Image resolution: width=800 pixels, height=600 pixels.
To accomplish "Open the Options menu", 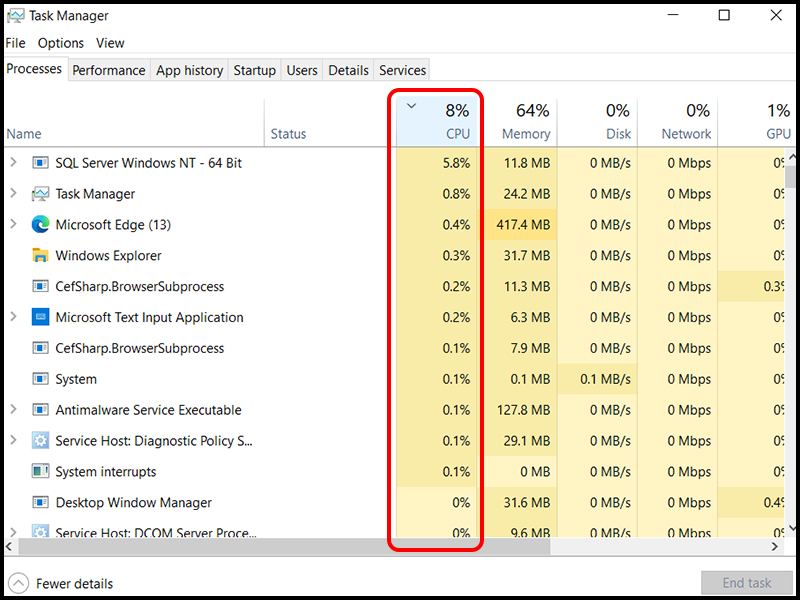I will point(60,43).
